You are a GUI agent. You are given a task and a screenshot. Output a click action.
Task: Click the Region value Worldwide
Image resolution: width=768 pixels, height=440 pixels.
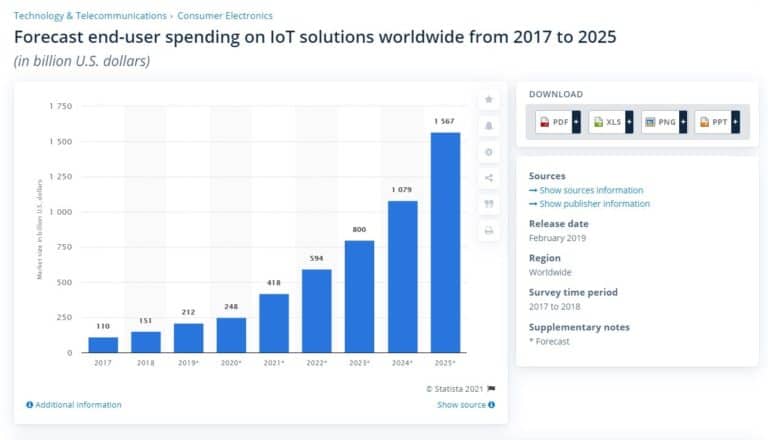(x=550, y=272)
